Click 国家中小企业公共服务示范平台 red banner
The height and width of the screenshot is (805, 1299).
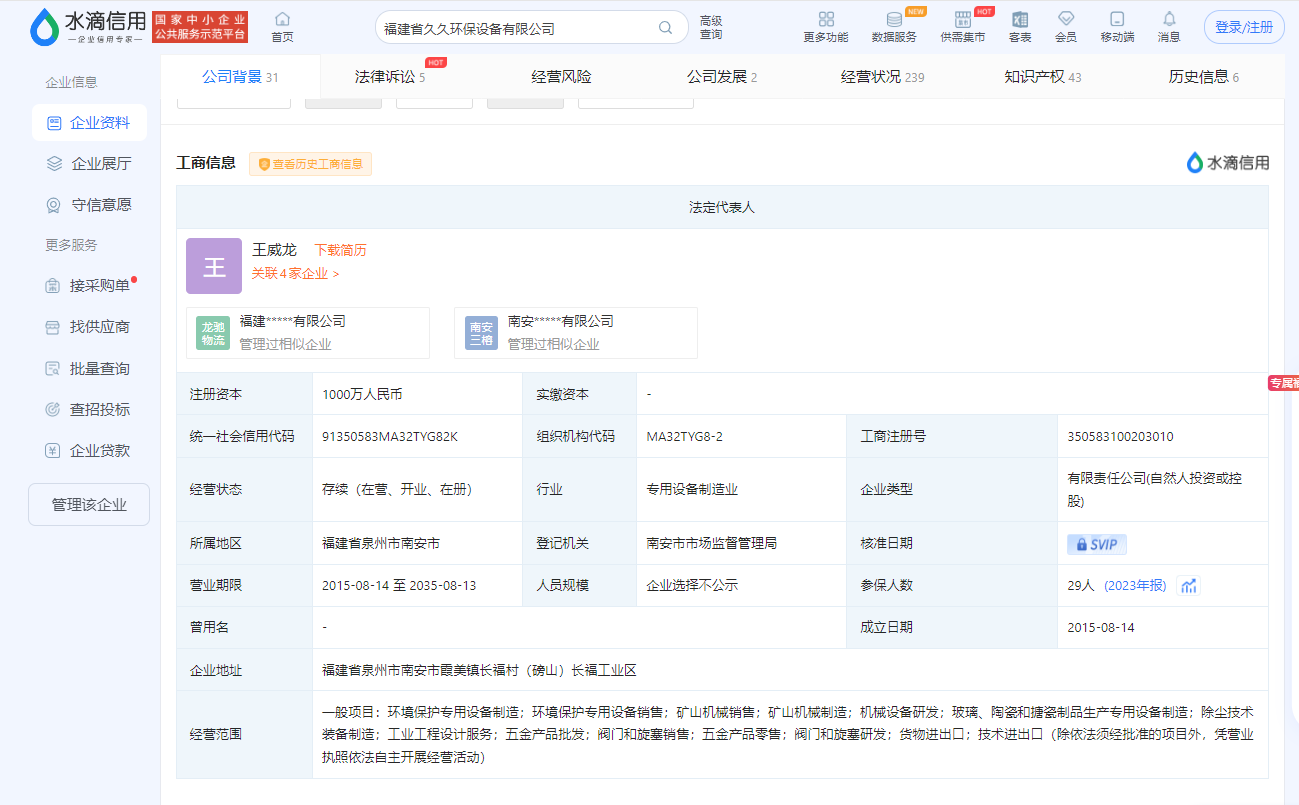click(x=201, y=27)
